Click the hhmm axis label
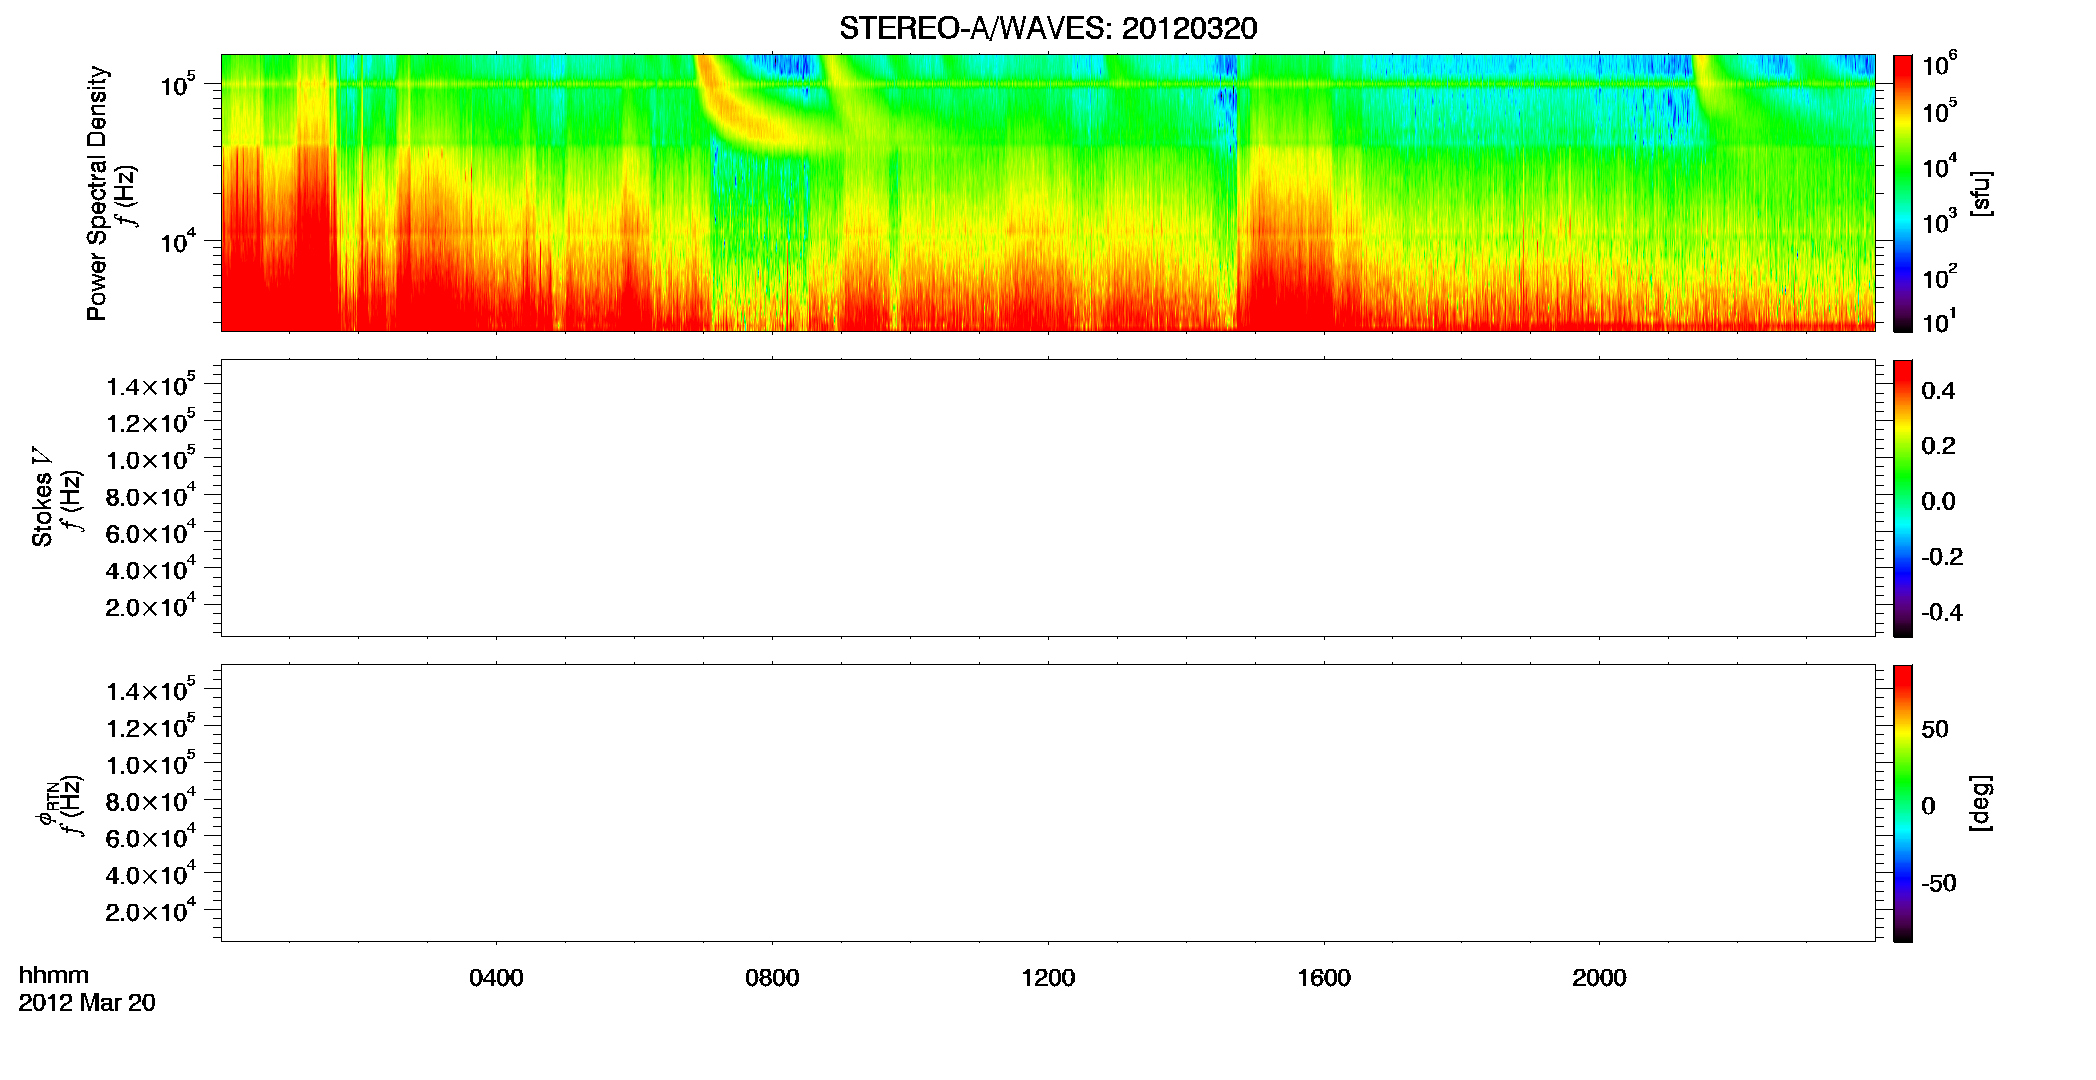The width and height of the screenshot is (2096, 1080). pos(54,976)
